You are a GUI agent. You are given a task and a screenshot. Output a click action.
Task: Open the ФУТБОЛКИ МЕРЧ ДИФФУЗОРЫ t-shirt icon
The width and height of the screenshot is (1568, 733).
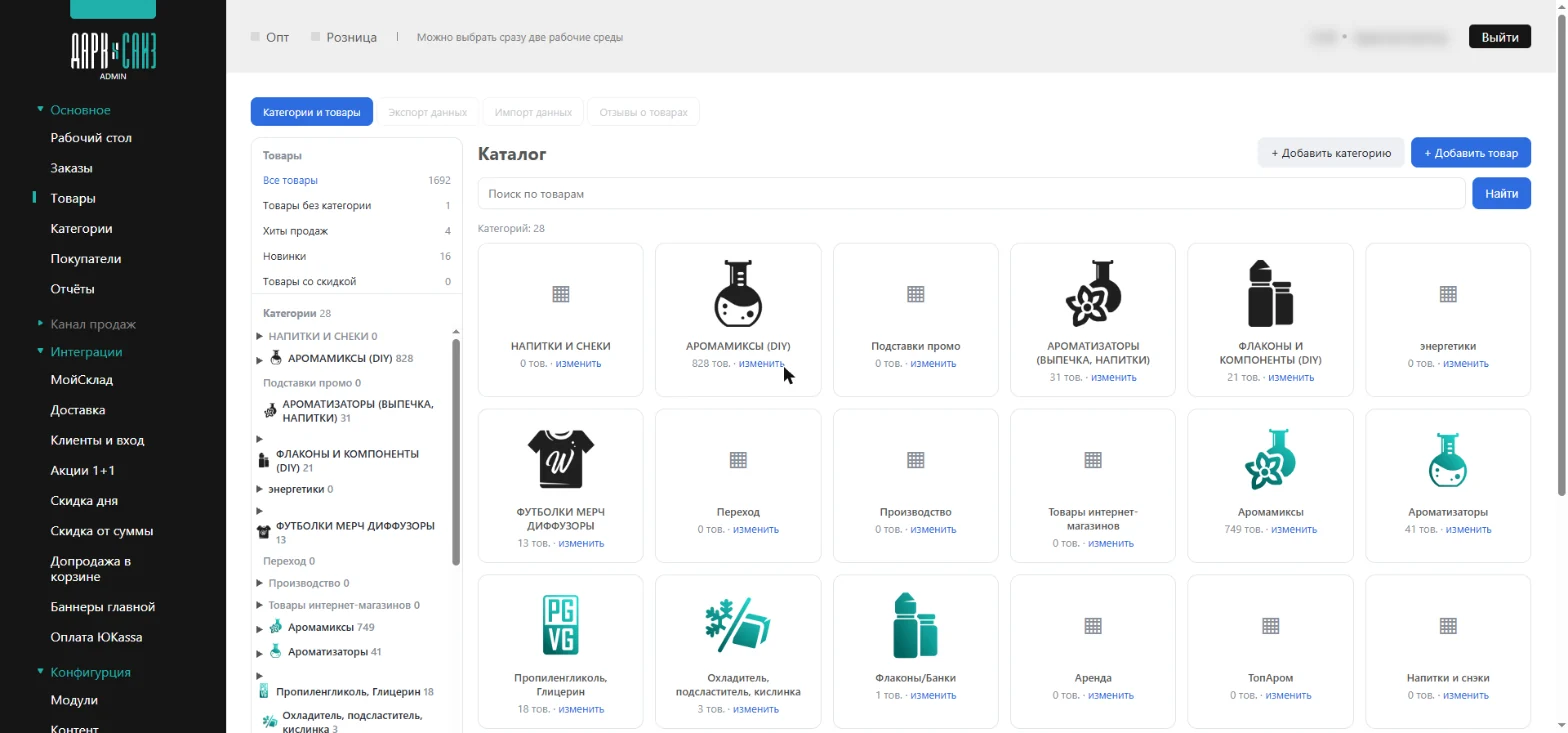click(x=561, y=459)
